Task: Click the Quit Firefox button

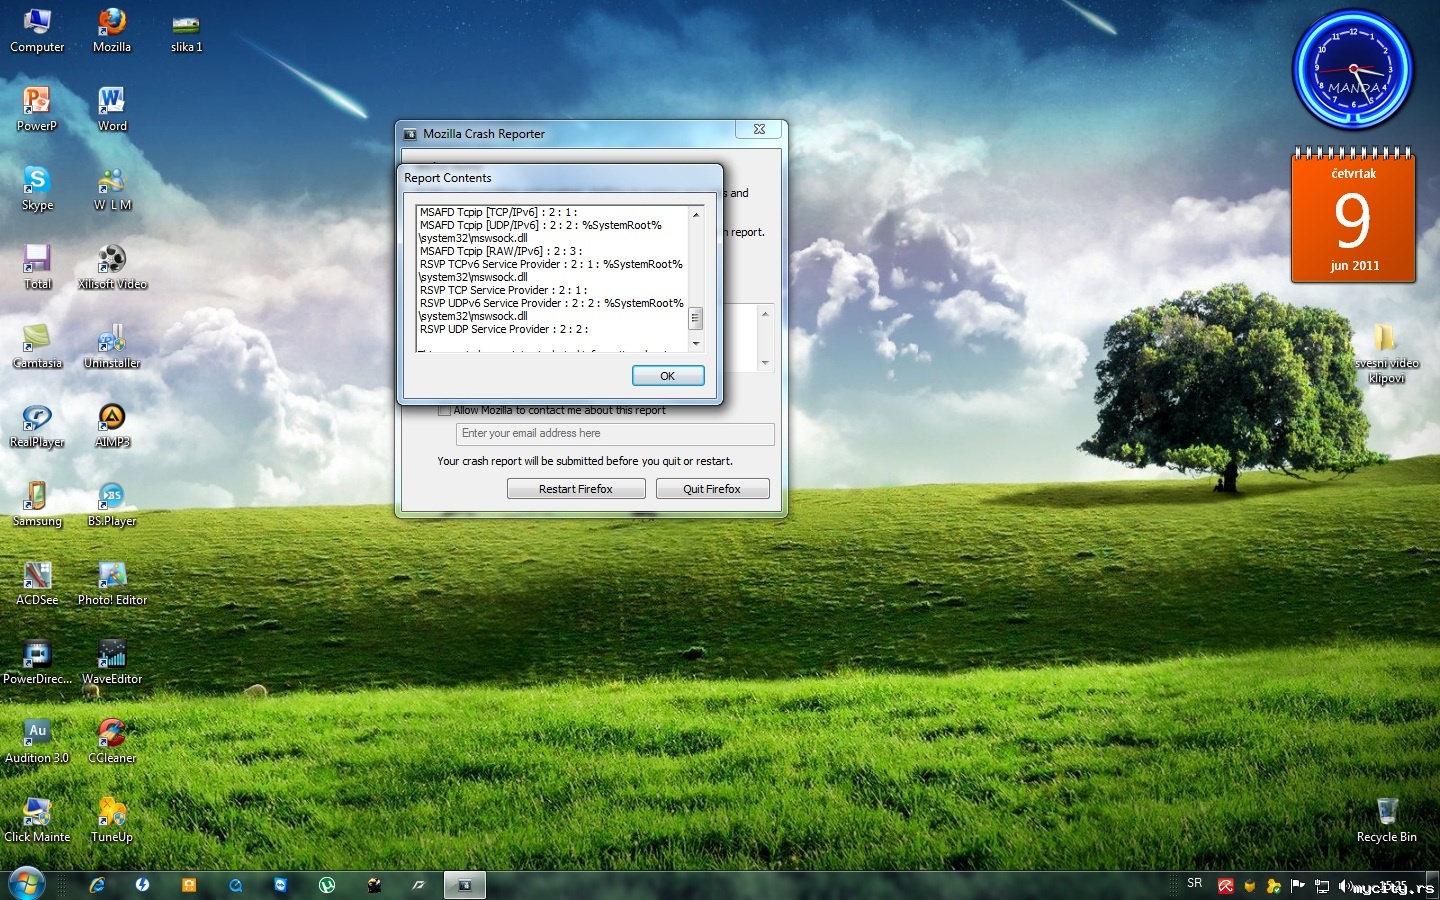Action: (x=712, y=489)
